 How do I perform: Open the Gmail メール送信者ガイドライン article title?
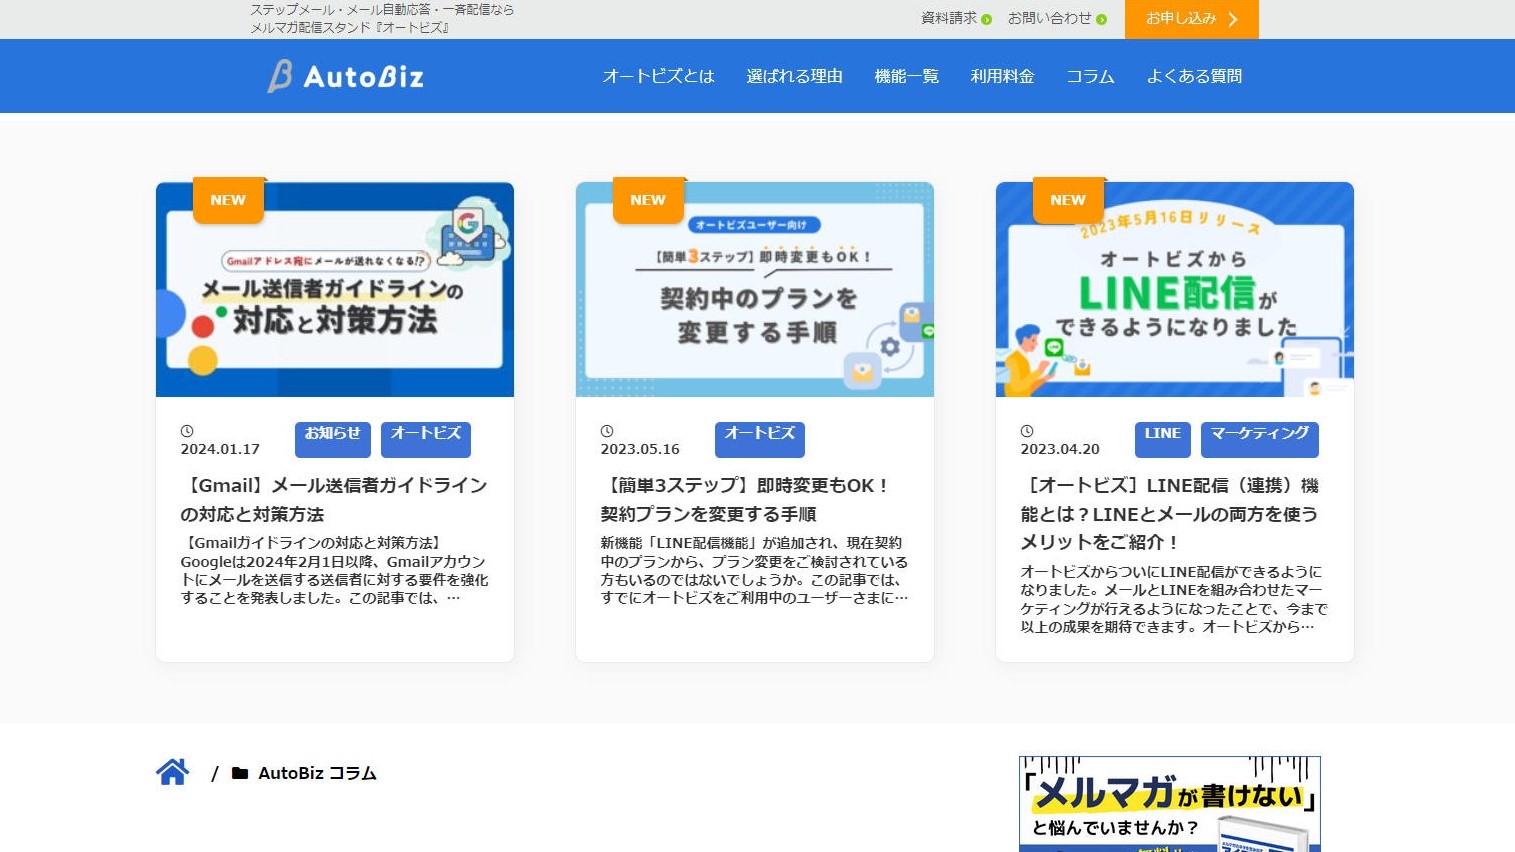point(334,499)
